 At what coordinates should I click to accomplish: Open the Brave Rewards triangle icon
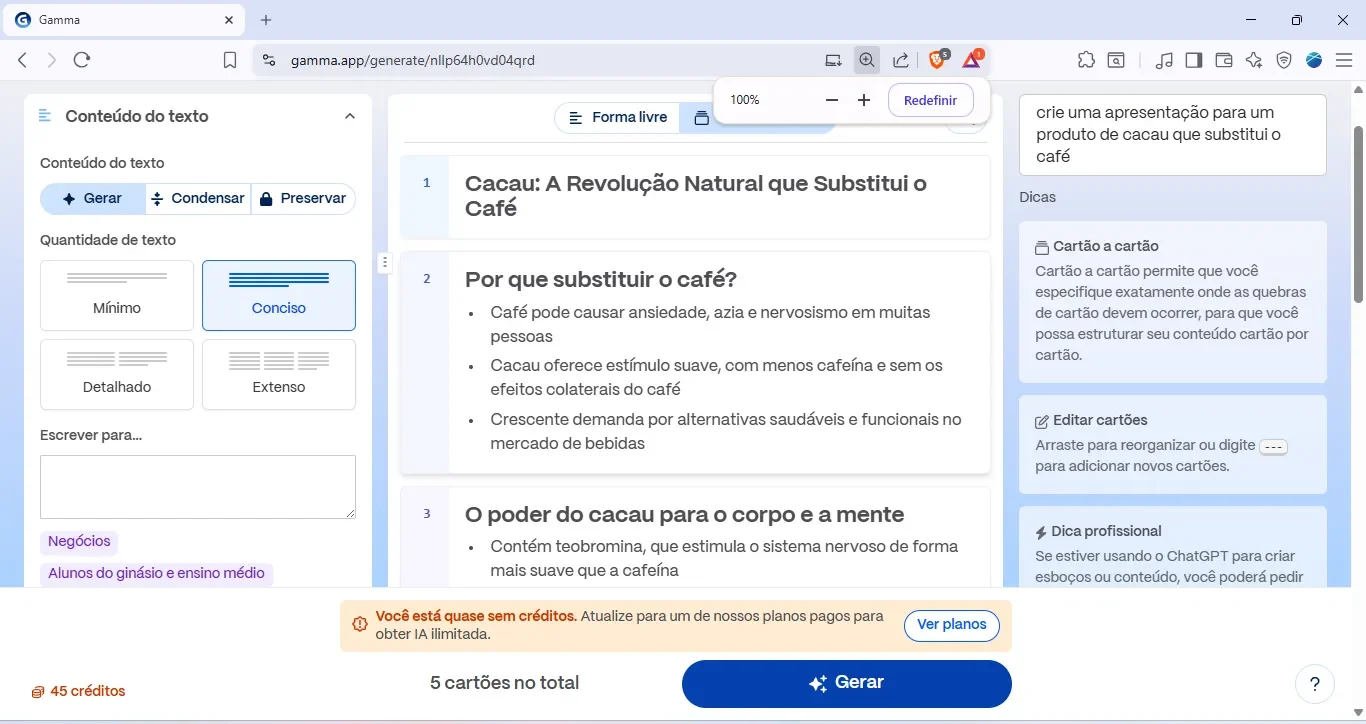click(x=973, y=60)
